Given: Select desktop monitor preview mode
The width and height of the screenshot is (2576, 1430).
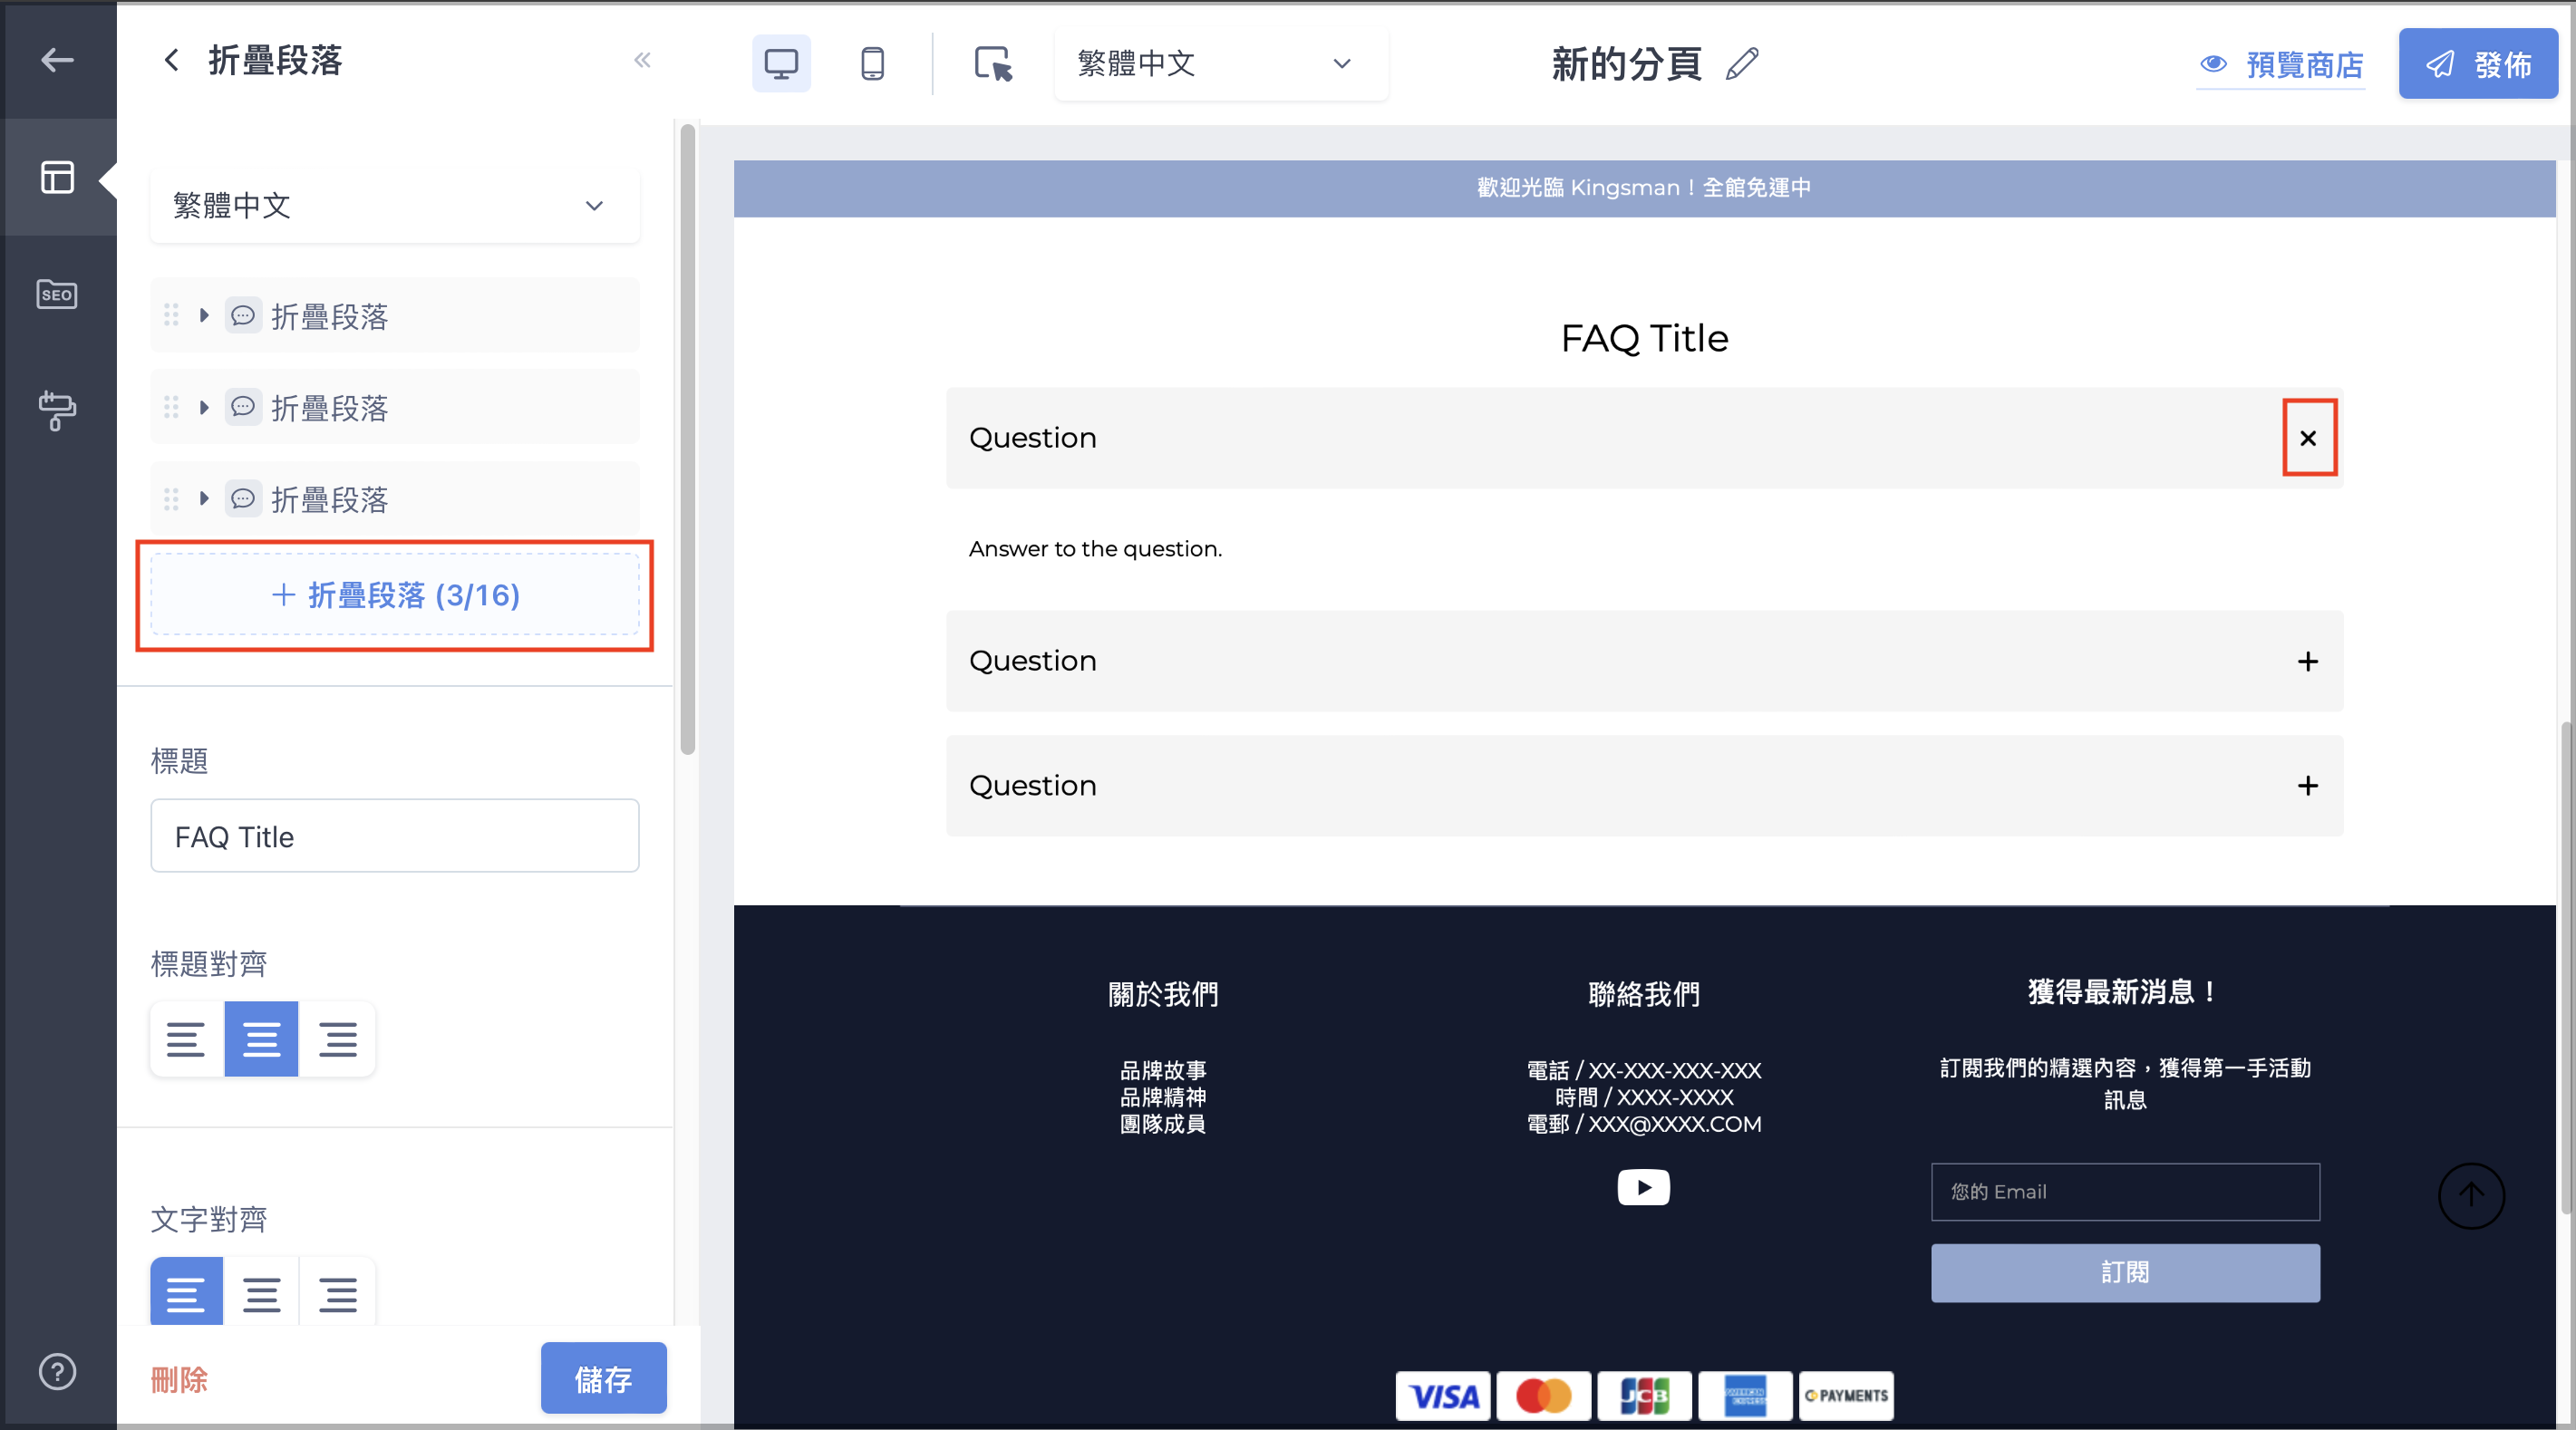Looking at the screenshot, I should [781, 64].
